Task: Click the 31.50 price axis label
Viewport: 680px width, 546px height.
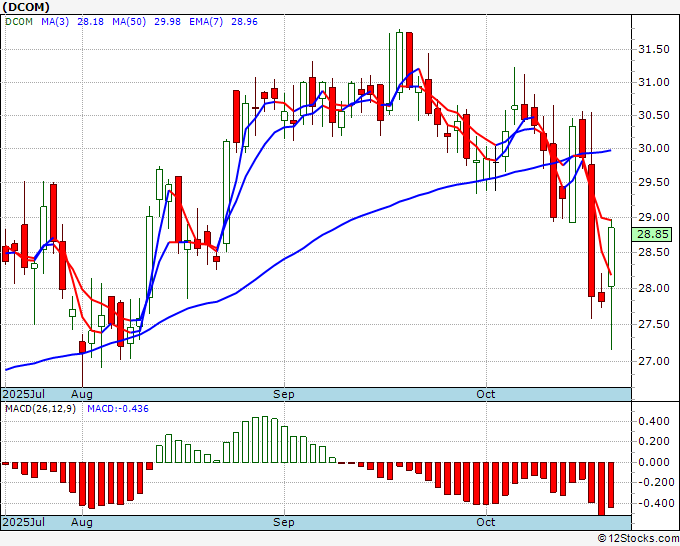Action: (654, 49)
